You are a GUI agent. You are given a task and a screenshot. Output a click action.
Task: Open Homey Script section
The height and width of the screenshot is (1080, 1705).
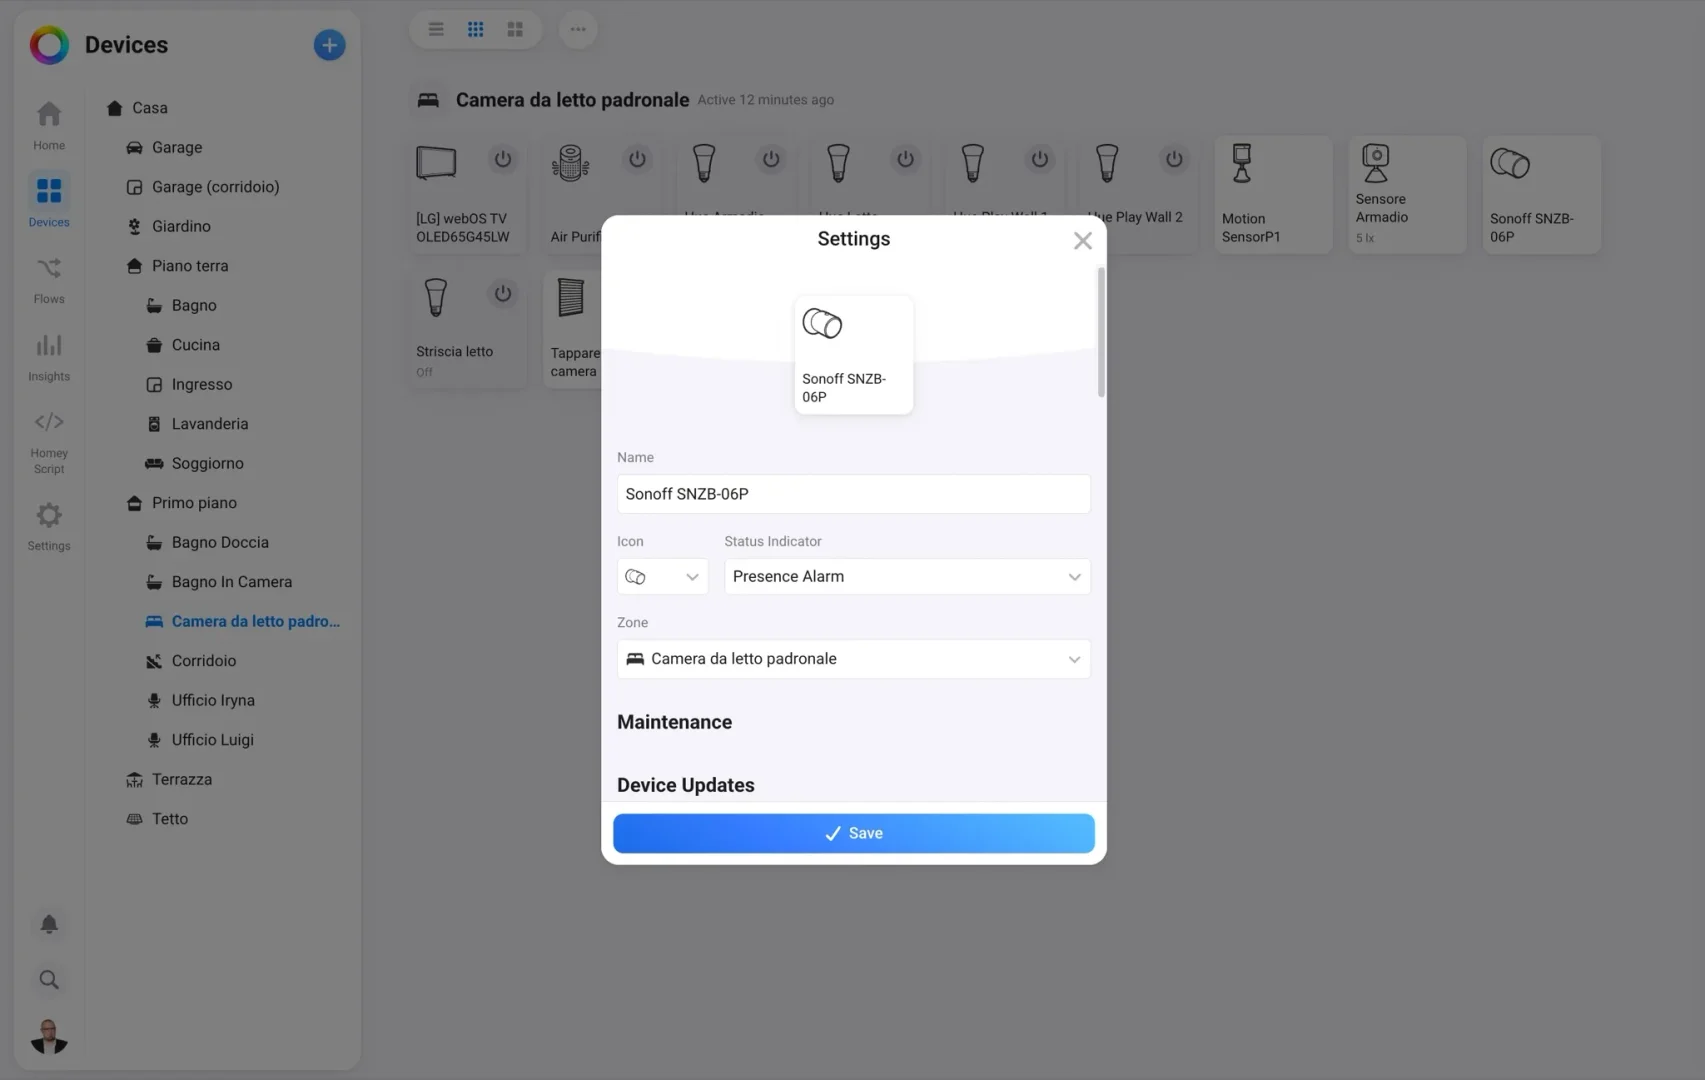49,442
